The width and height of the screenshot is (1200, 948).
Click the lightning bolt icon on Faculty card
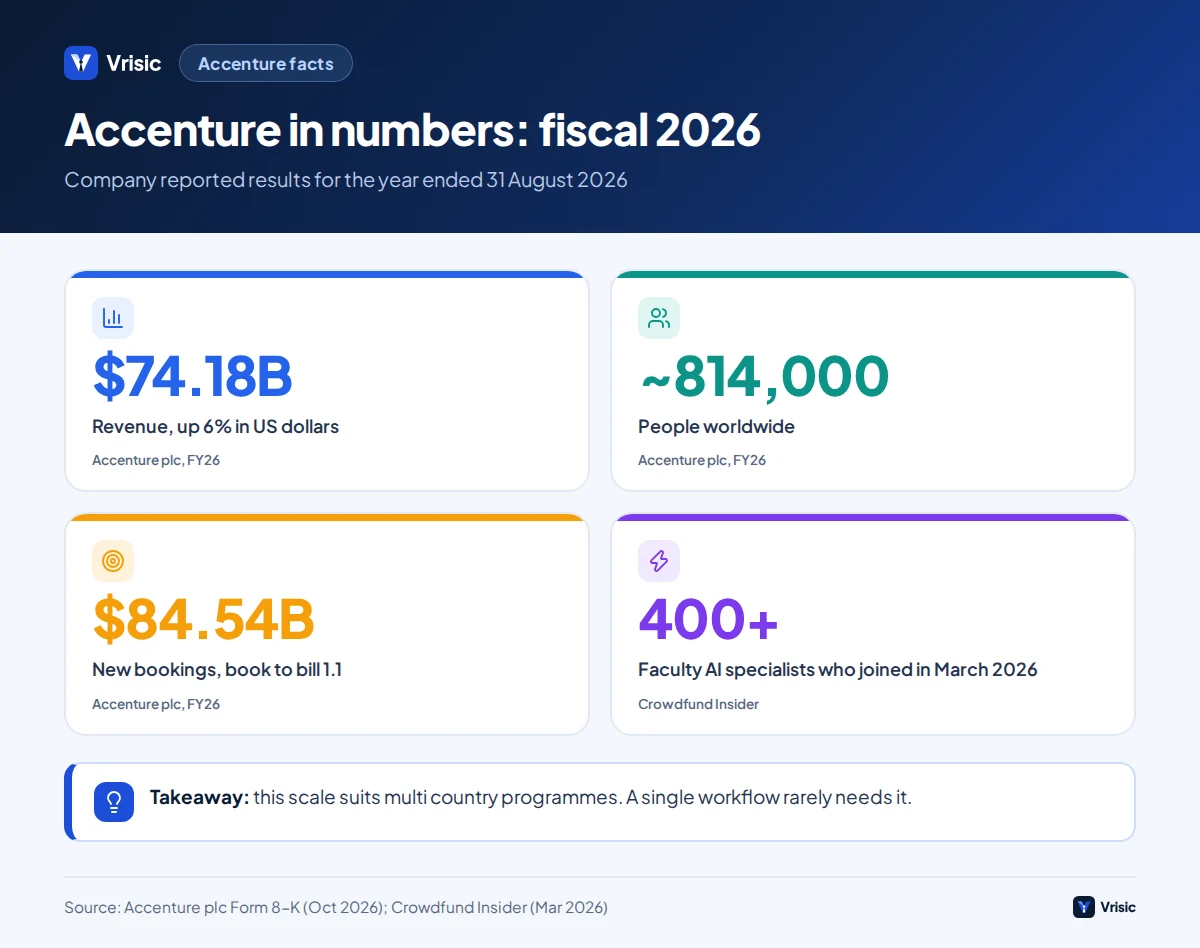659,561
